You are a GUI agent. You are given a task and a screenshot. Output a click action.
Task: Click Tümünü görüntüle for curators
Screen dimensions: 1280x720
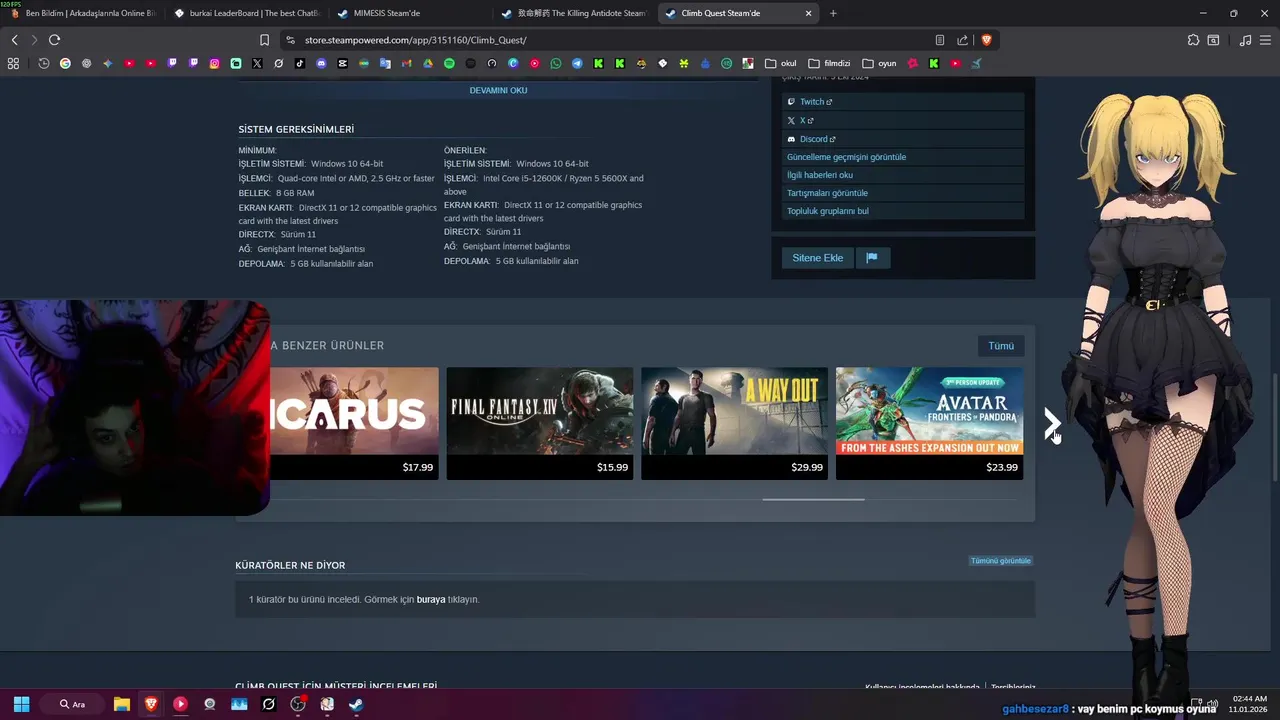1000,561
